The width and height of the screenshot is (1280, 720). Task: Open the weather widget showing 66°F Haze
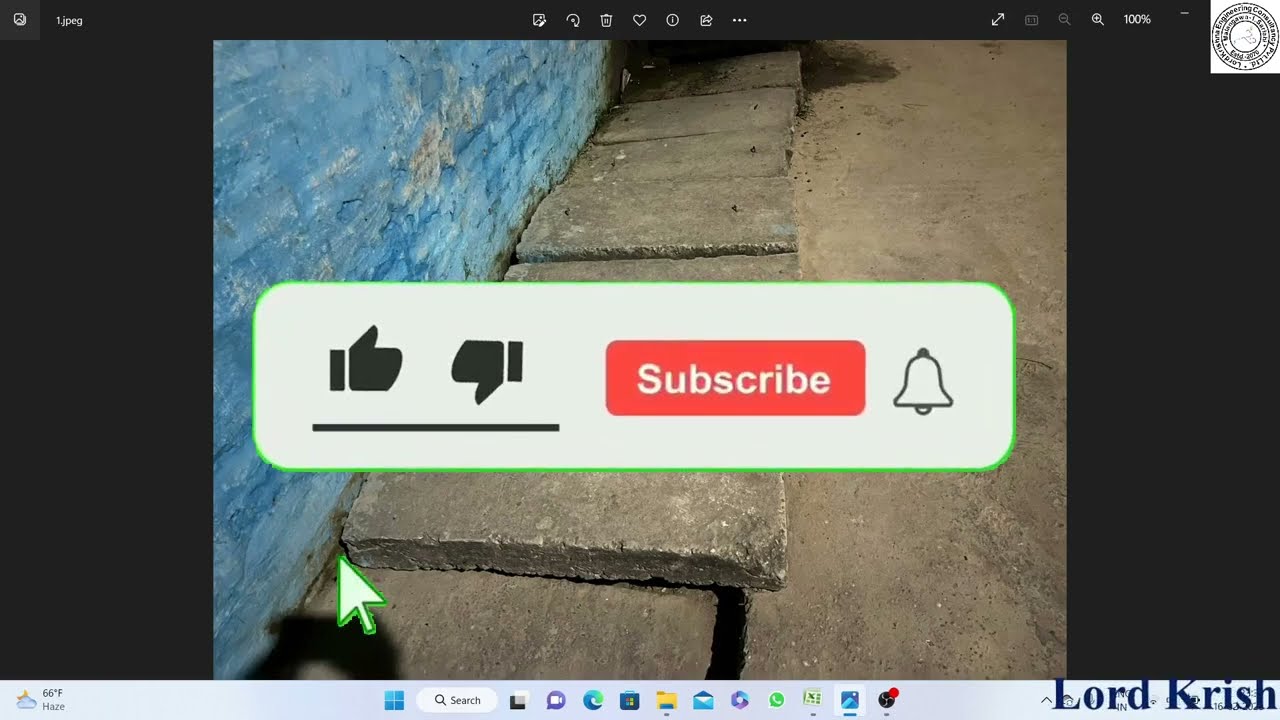[41, 700]
